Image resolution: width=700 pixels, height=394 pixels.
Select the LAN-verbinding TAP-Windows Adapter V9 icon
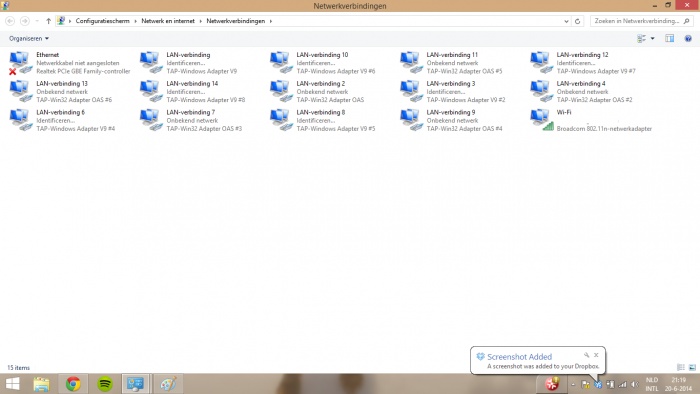151,62
